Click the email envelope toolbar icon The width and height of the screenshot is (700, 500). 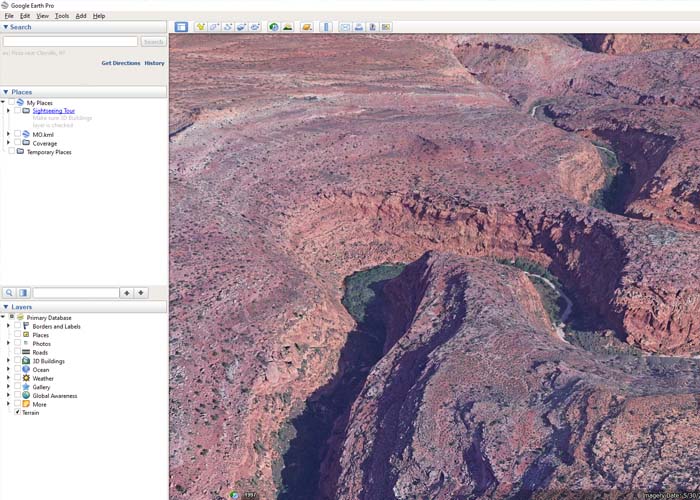click(345, 27)
